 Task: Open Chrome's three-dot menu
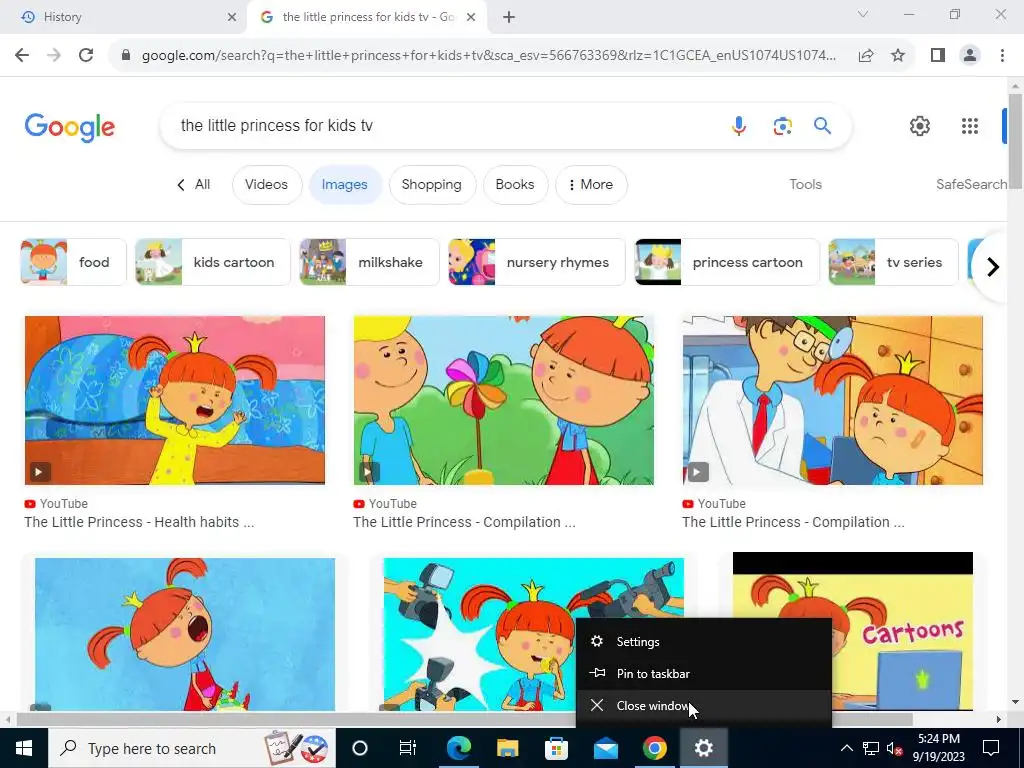[x=1002, y=55]
